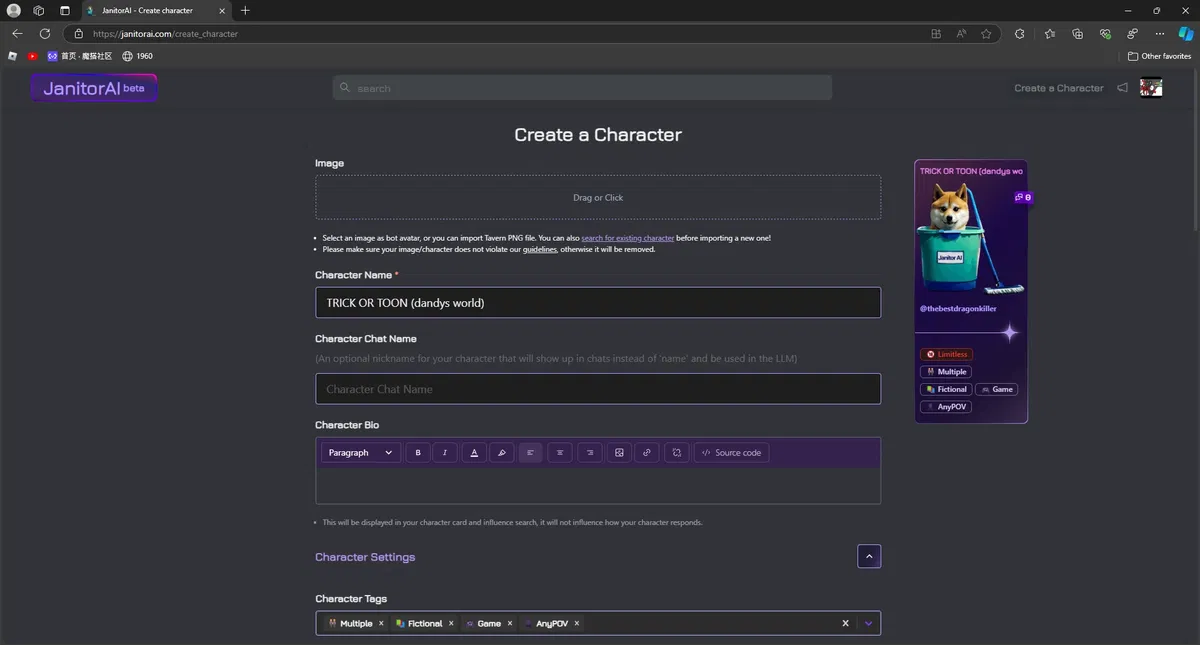Remove the Fictional tag
This screenshot has width=1200, height=645.
tap(451, 623)
